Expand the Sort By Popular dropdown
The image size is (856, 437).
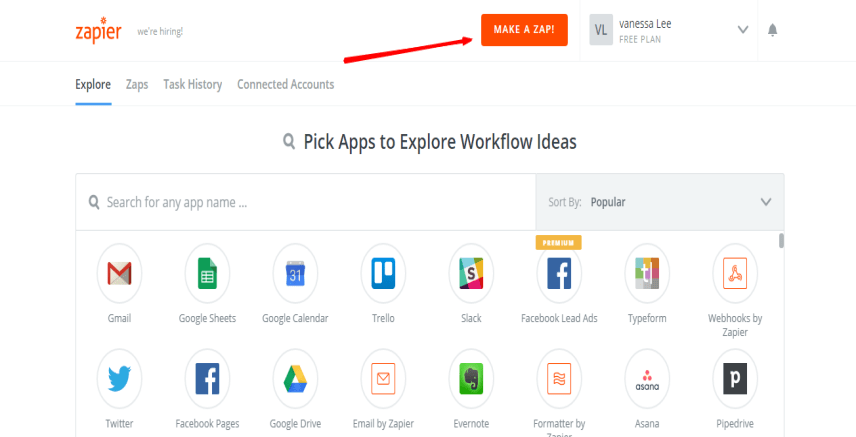point(660,202)
